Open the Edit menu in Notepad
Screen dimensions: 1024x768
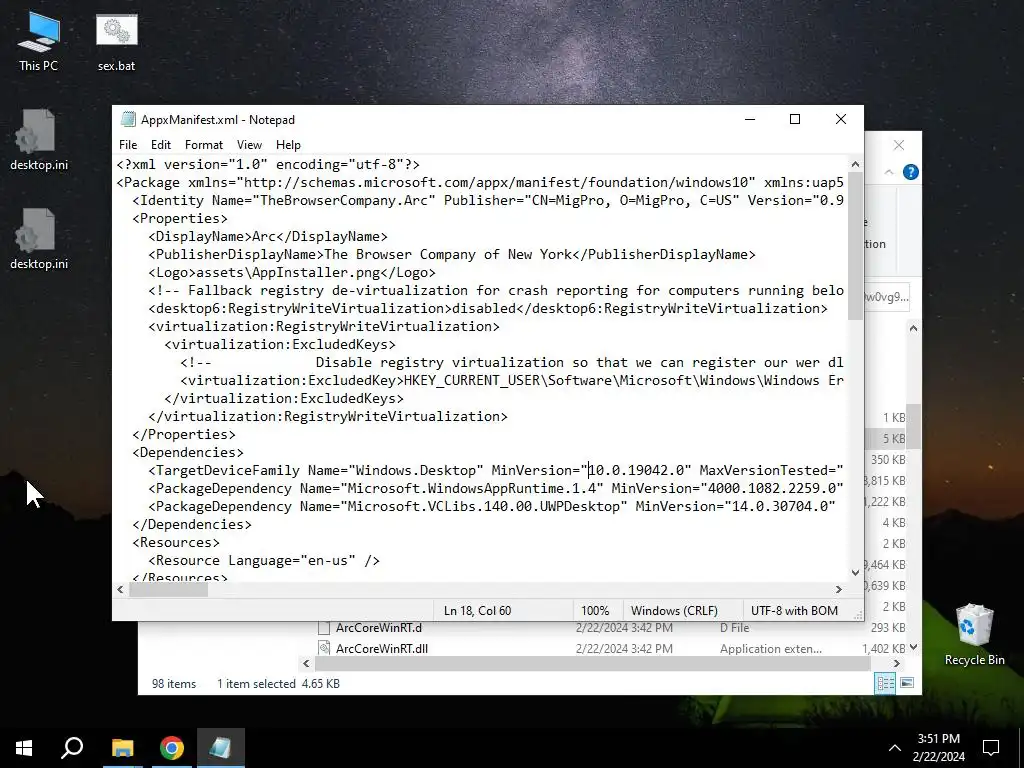(161, 145)
